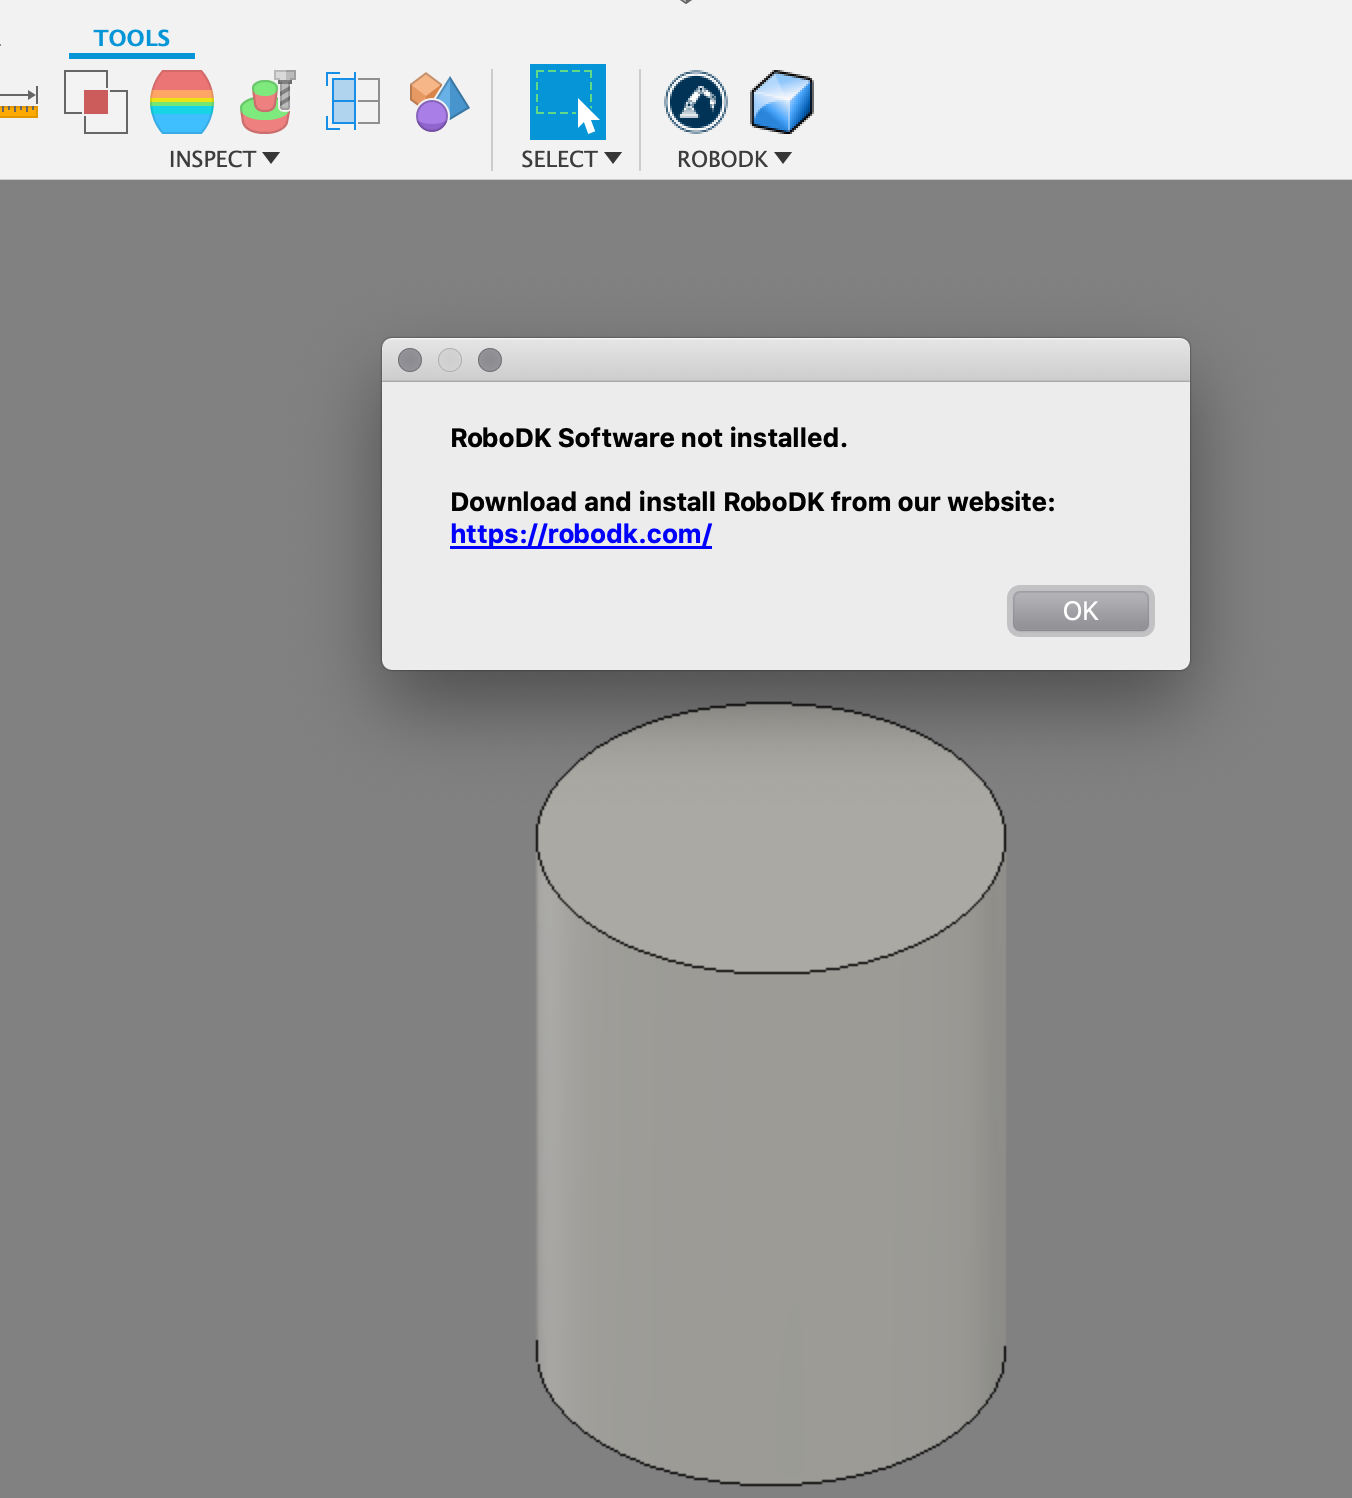Expand the ROBODK dropdown menu
1352x1498 pixels.
(734, 159)
